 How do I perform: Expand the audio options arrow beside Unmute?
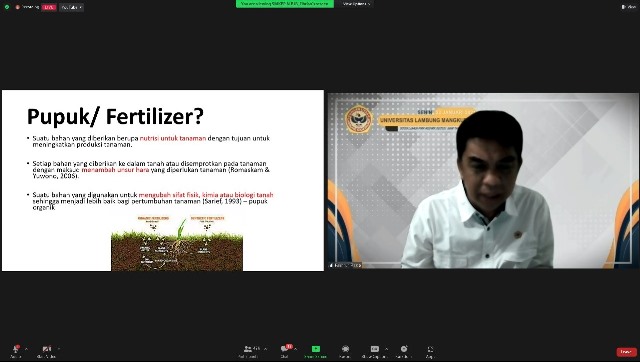(27, 349)
